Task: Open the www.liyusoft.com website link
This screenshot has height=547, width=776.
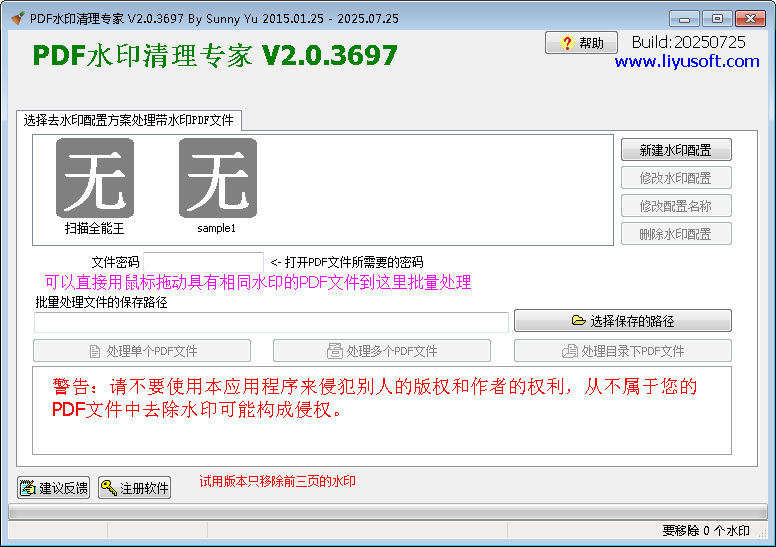Action: pyautogui.click(x=687, y=61)
